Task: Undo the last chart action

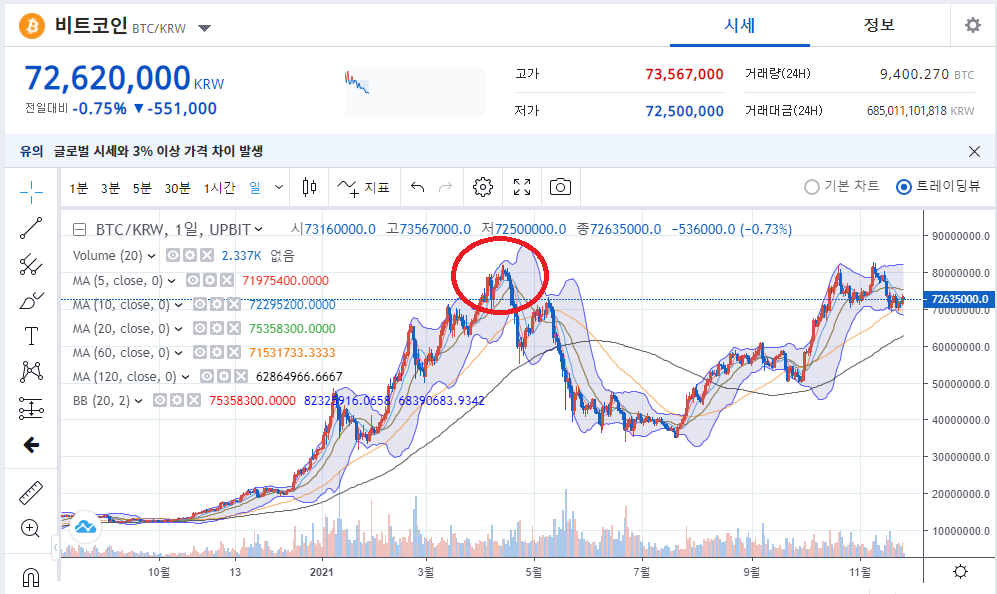Action: point(417,187)
